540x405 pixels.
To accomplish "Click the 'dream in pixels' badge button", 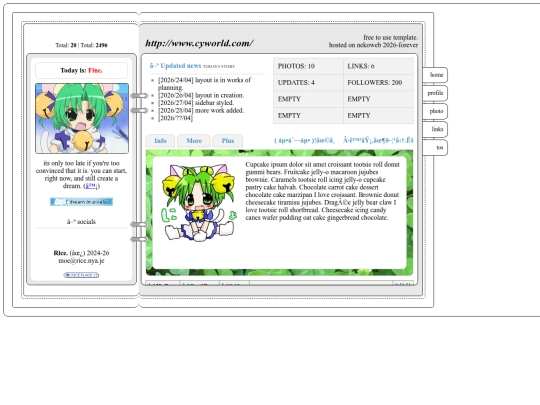I will (81, 202).
